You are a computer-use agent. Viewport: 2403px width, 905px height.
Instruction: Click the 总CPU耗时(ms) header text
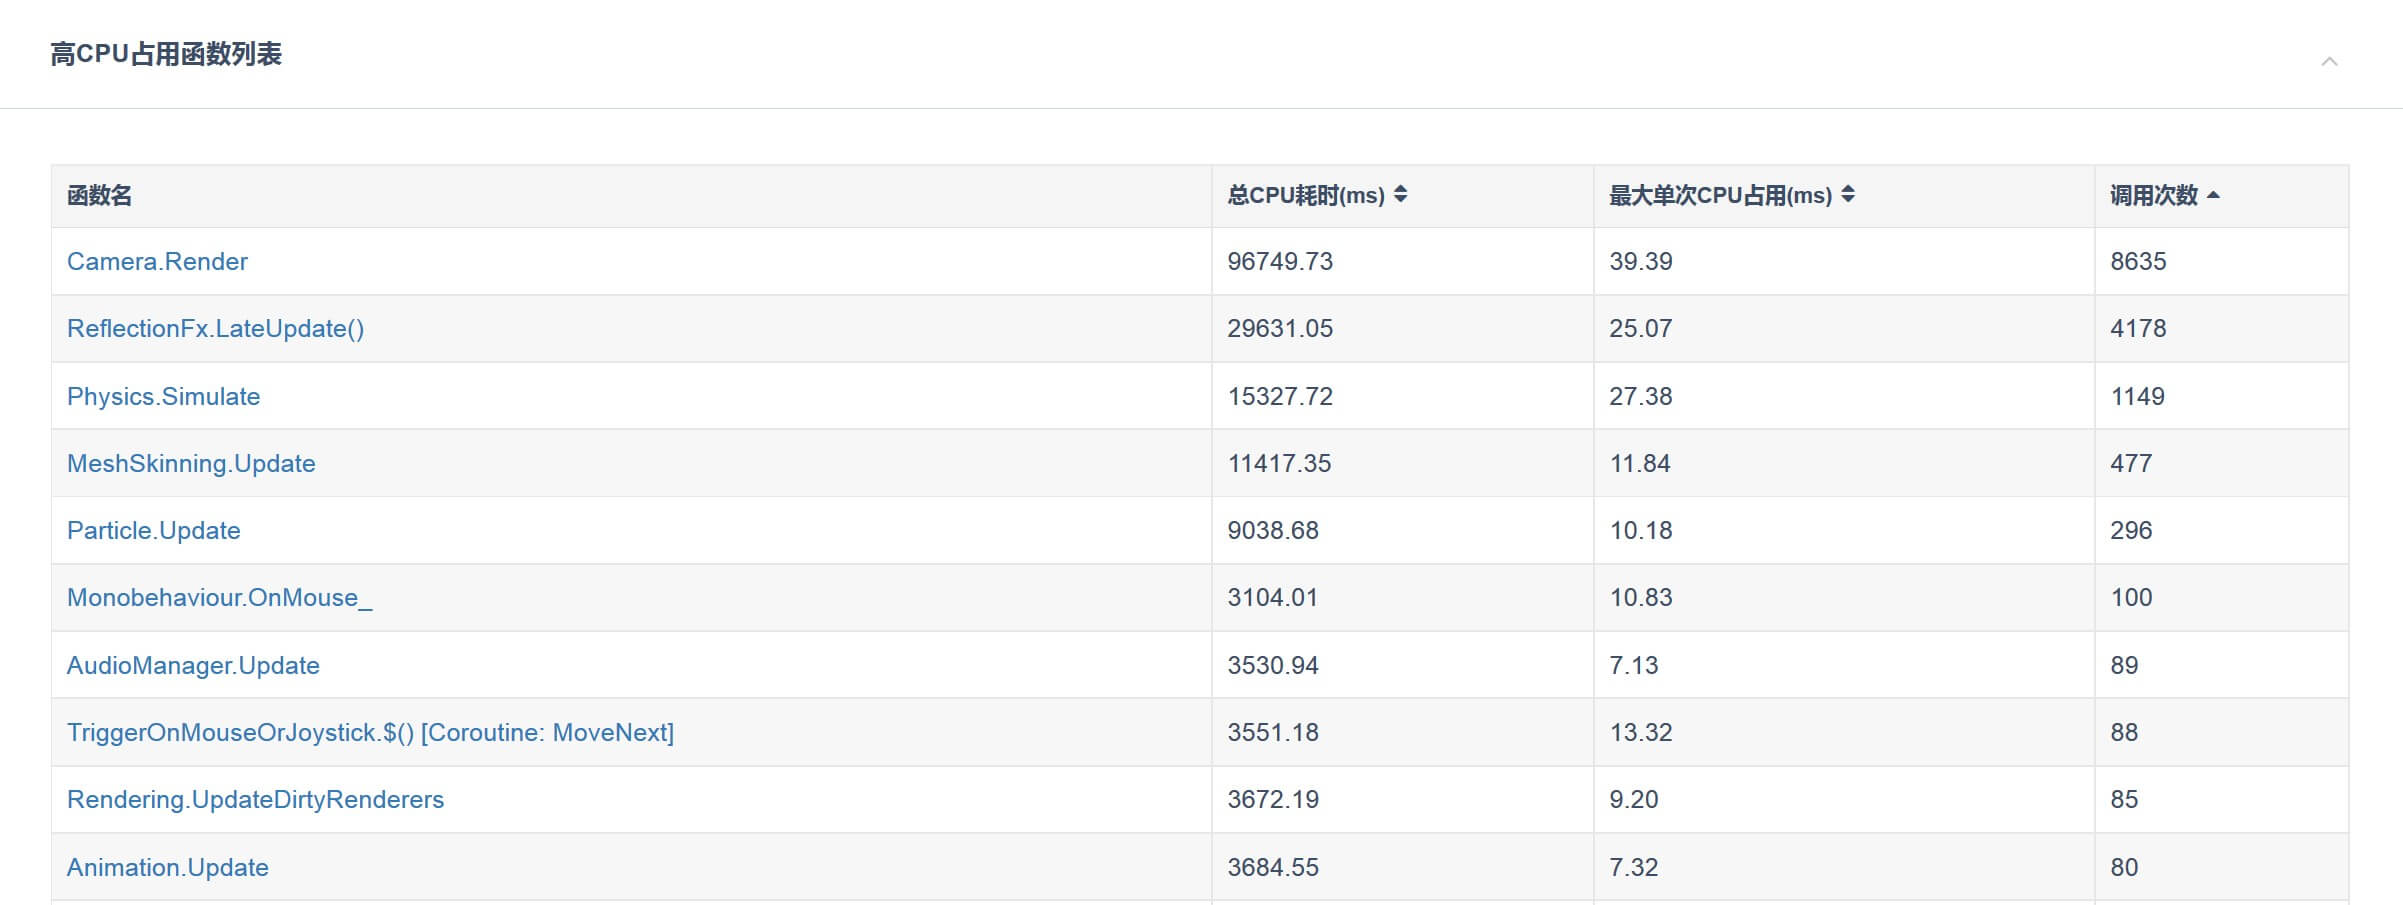tap(1305, 196)
